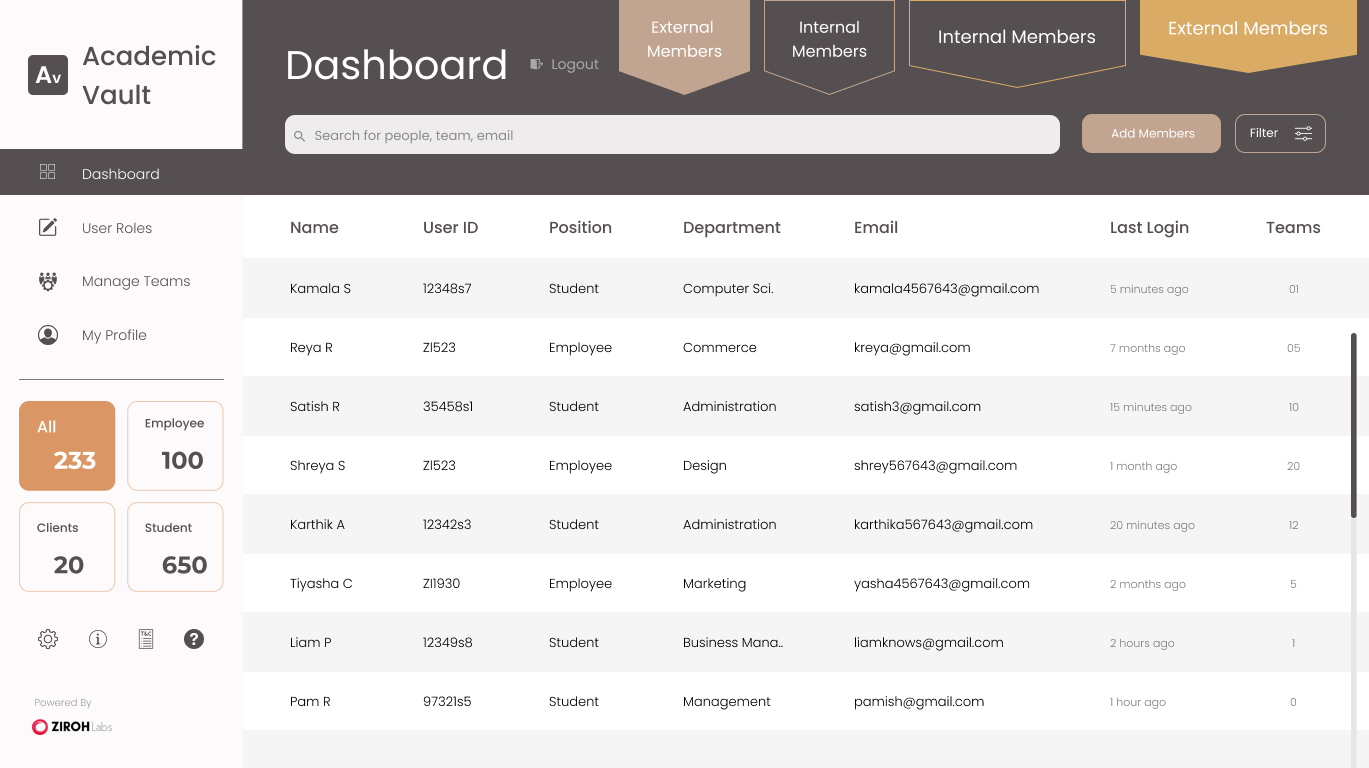Click the help question mark icon
This screenshot has height=768, width=1369.
point(194,639)
